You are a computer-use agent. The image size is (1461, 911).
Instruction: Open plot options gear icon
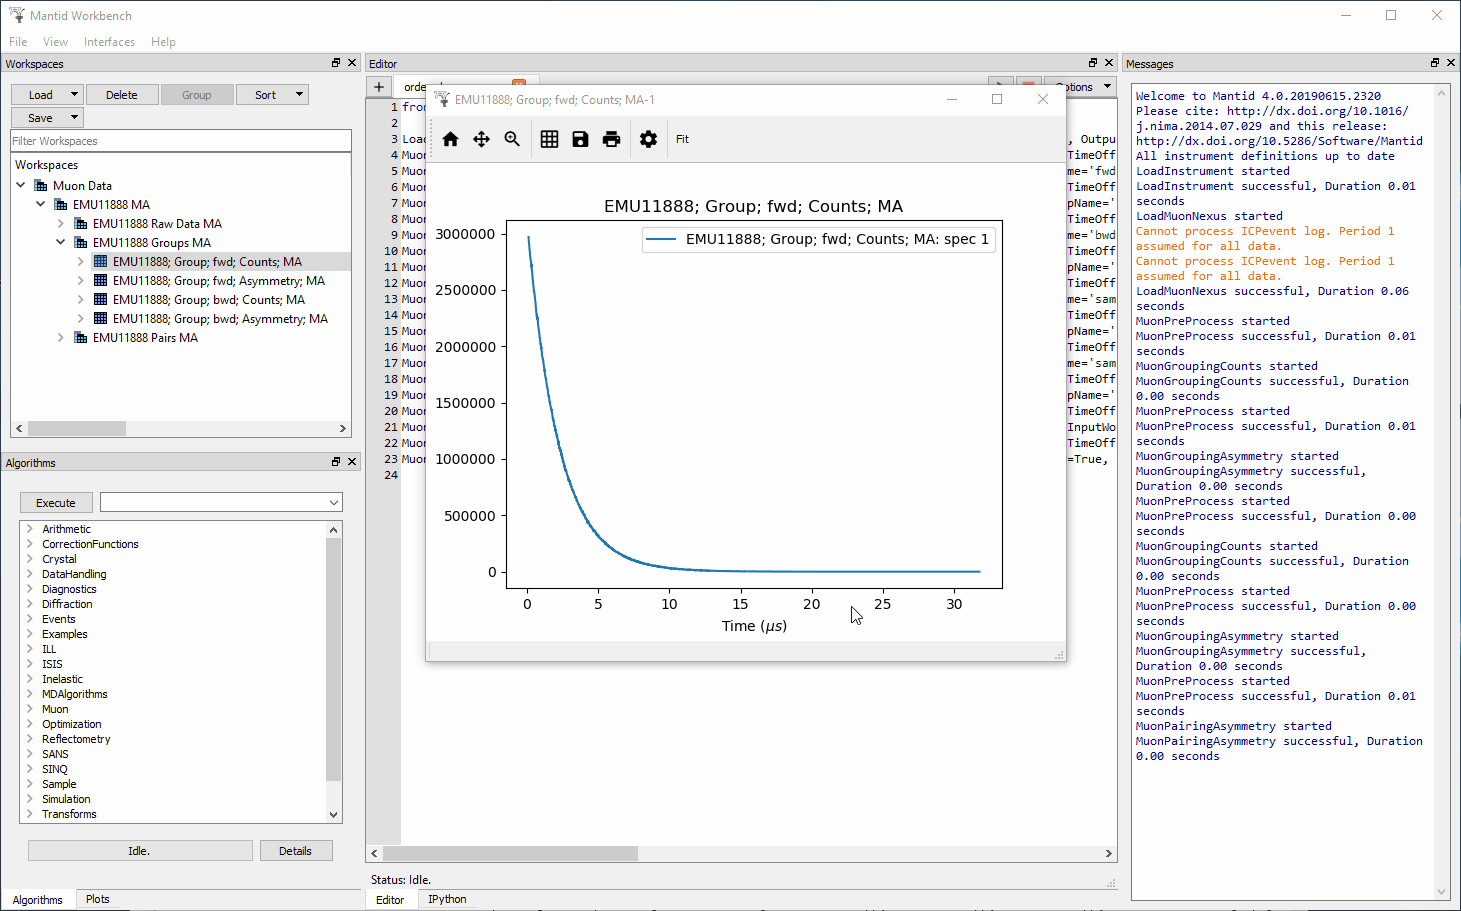[x=648, y=139]
